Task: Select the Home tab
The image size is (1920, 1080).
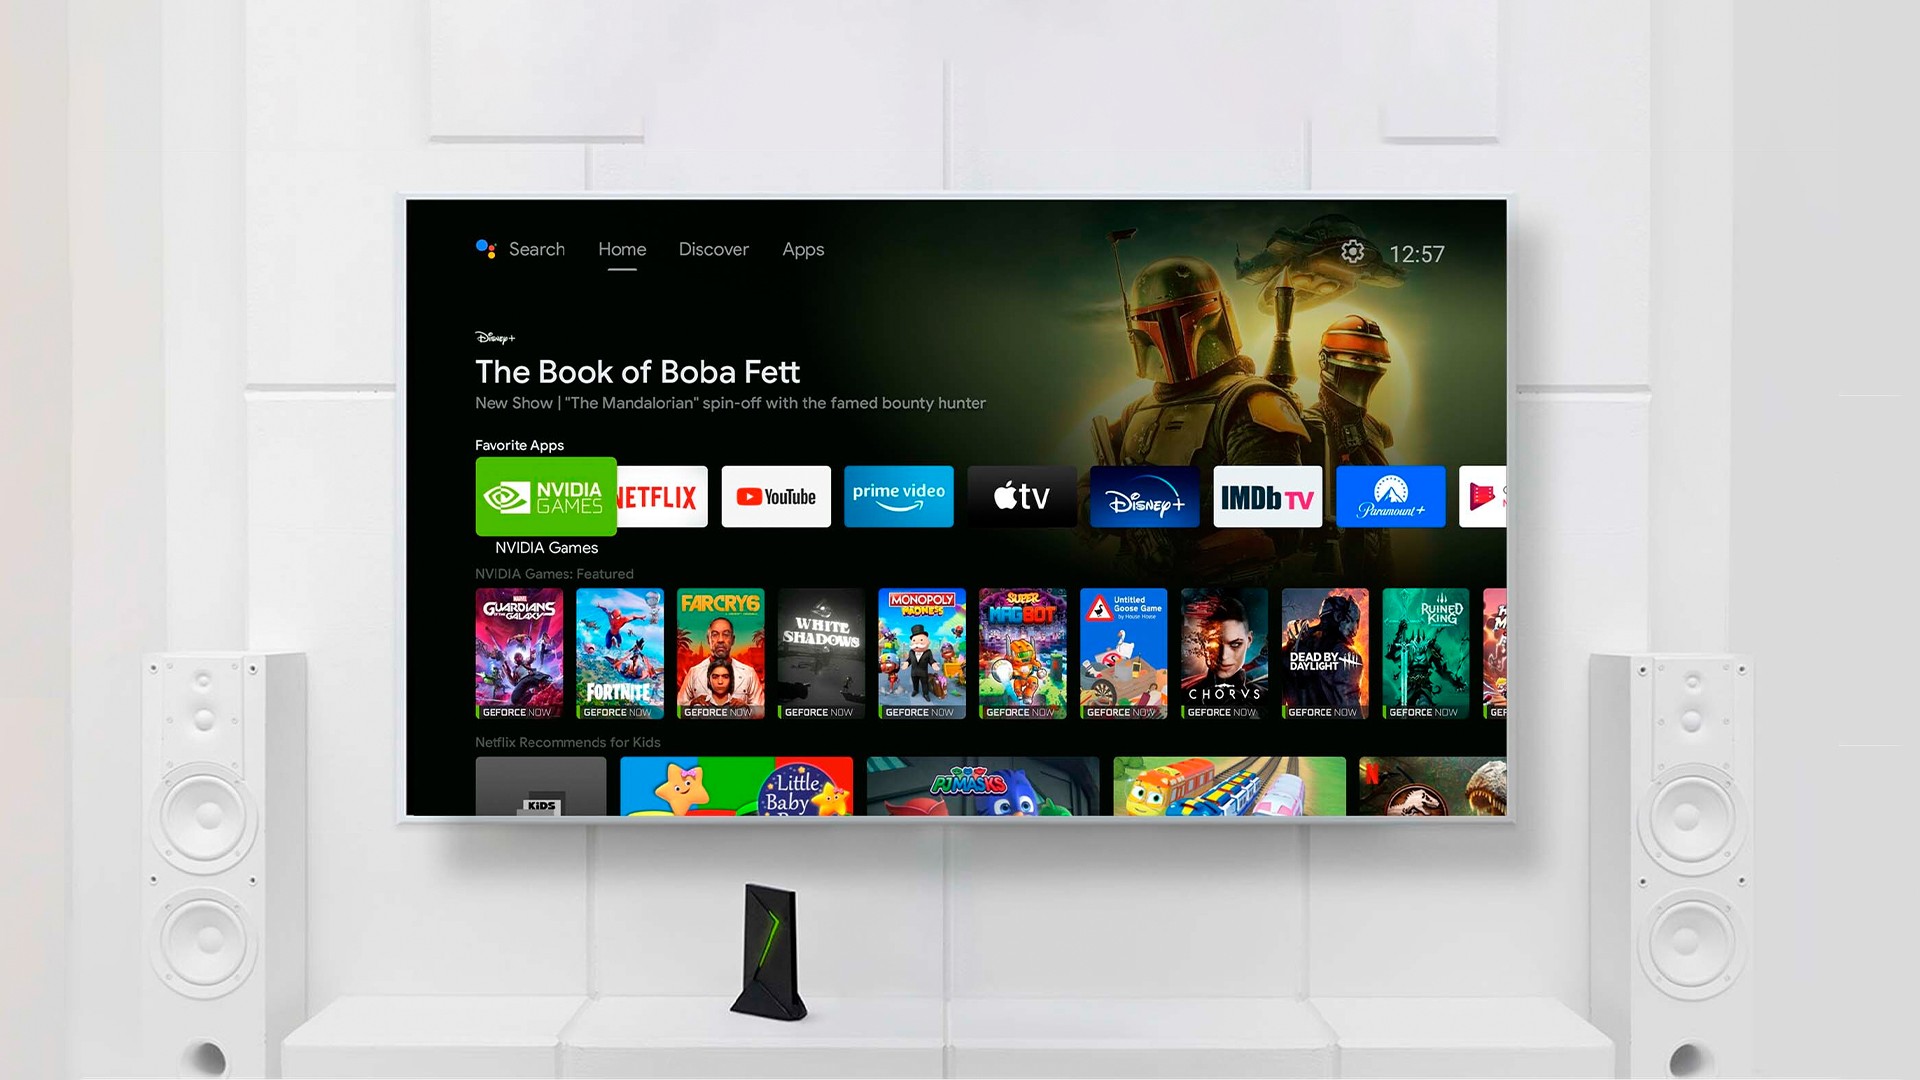Action: click(620, 249)
